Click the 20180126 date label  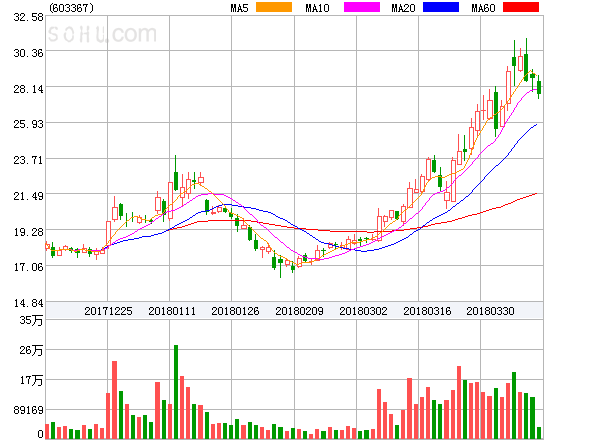(x=235, y=311)
